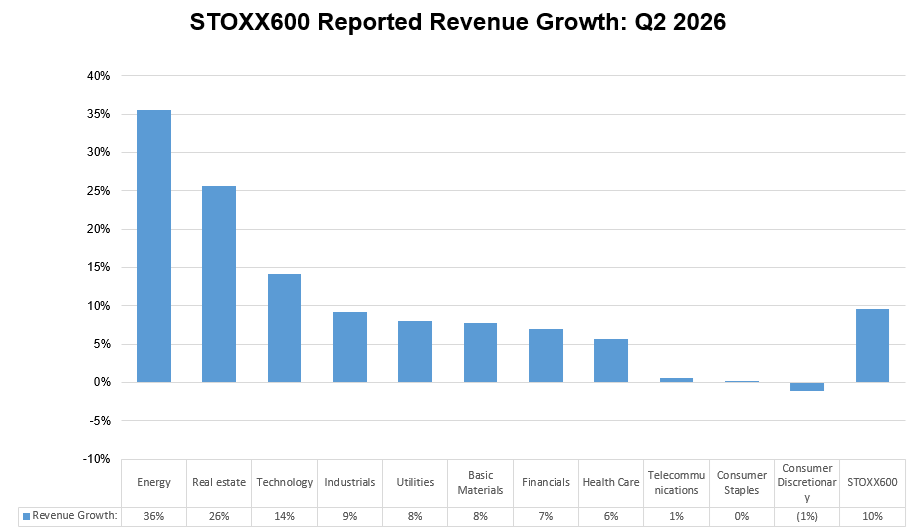
Task: Click the 8% value under Utilities
Action: [415, 516]
